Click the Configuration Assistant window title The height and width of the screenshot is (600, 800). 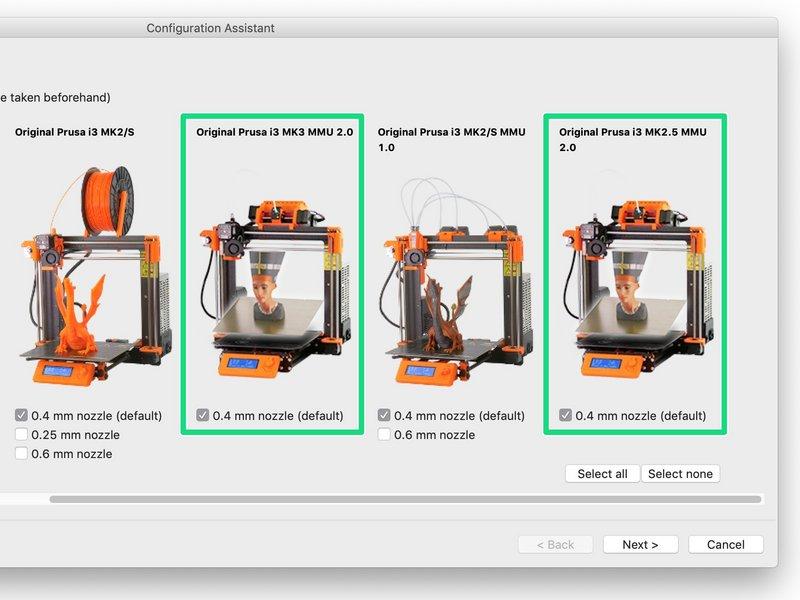point(210,28)
